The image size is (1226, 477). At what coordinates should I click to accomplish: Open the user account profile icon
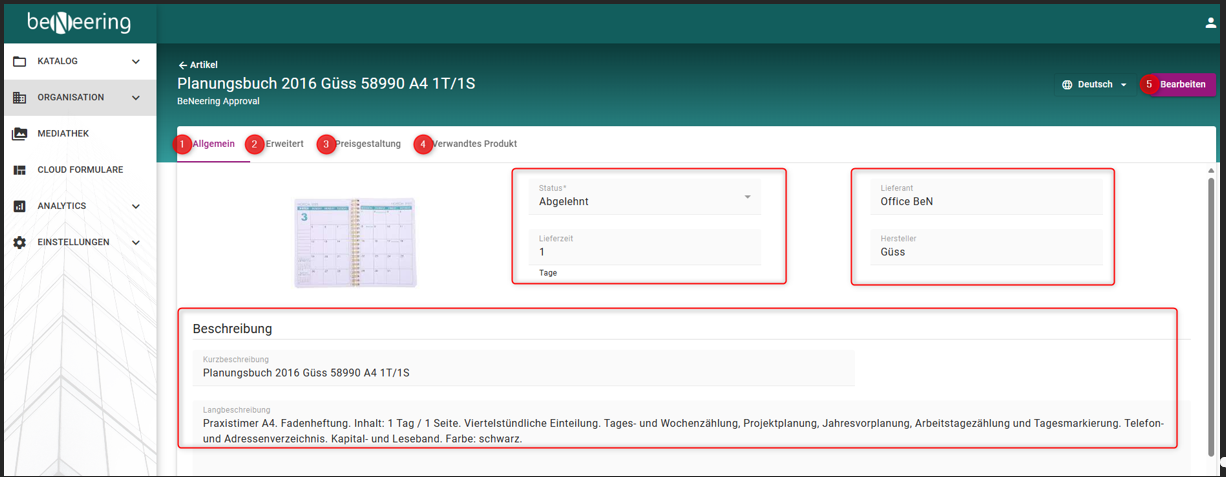coord(1210,23)
